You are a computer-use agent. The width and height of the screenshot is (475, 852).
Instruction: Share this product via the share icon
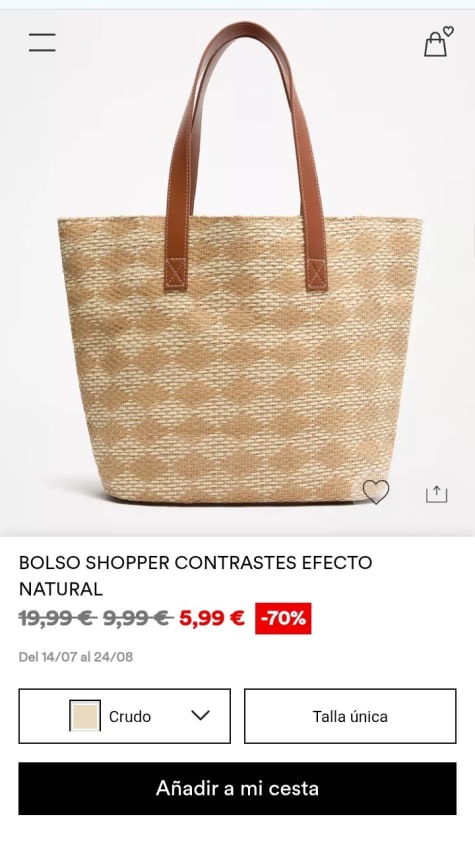(436, 493)
